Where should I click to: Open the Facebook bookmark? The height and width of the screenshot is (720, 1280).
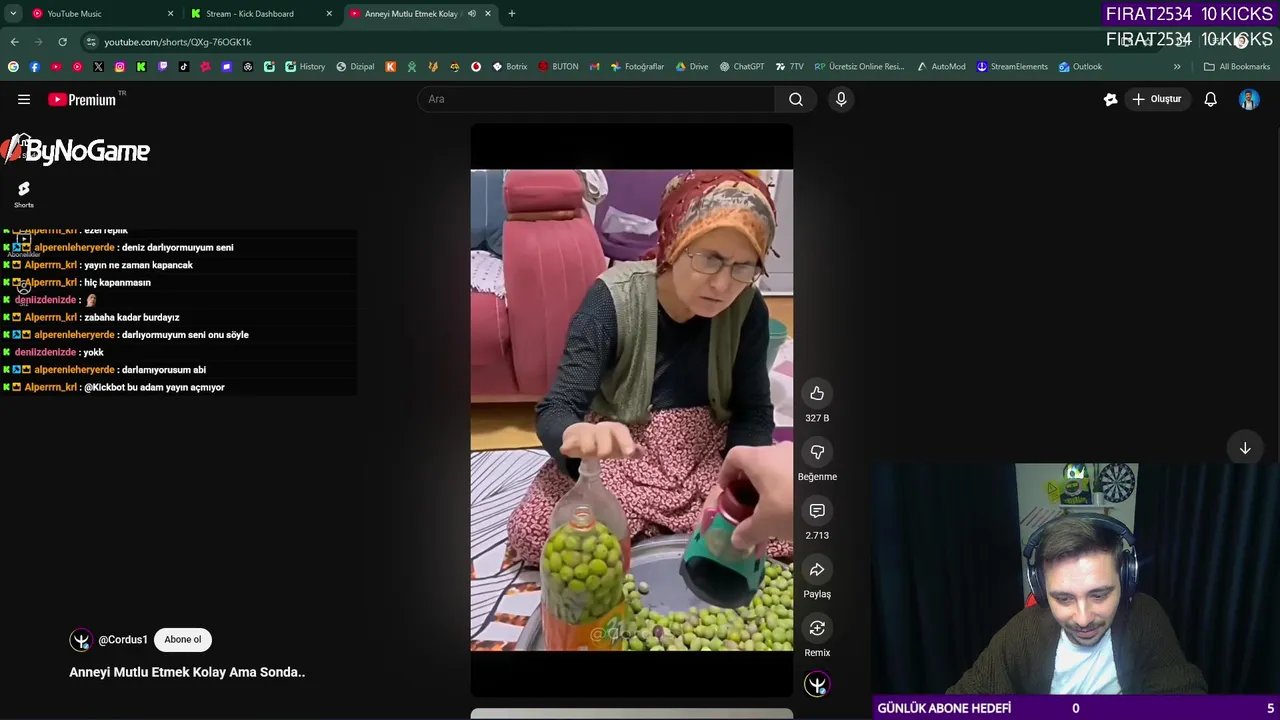(35, 67)
